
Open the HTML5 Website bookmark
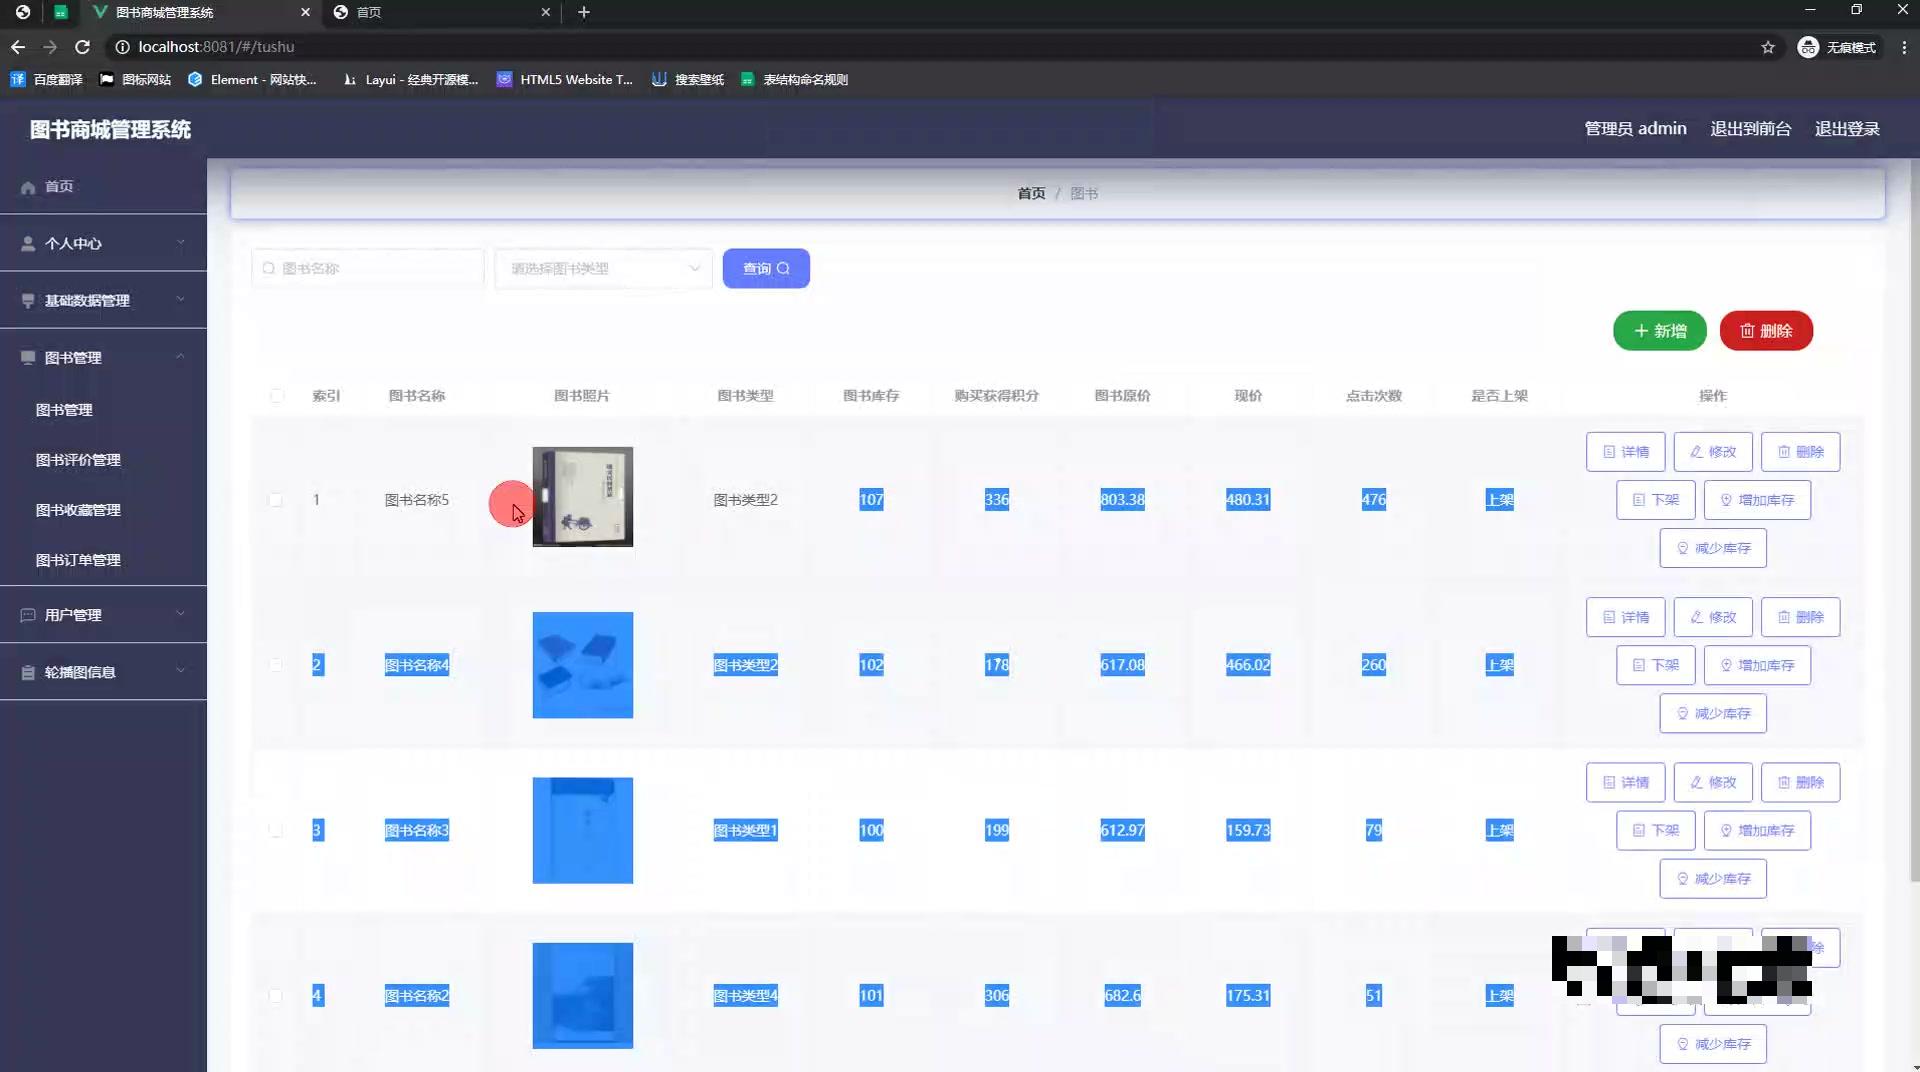[x=565, y=80]
